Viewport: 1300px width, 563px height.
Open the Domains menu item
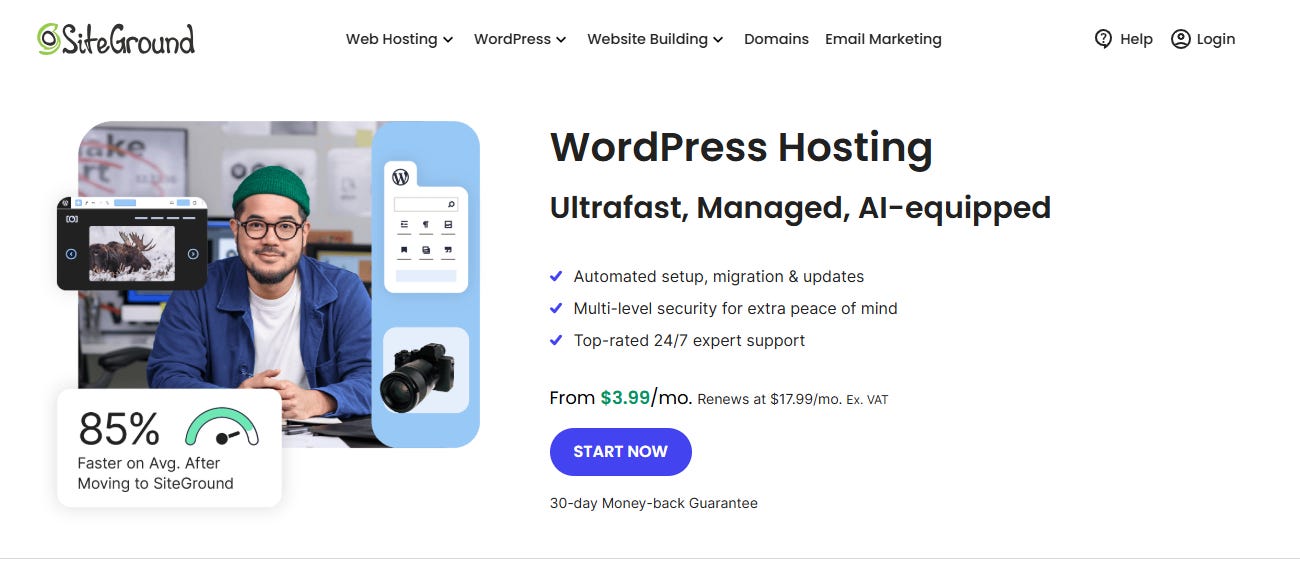coord(776,39)
